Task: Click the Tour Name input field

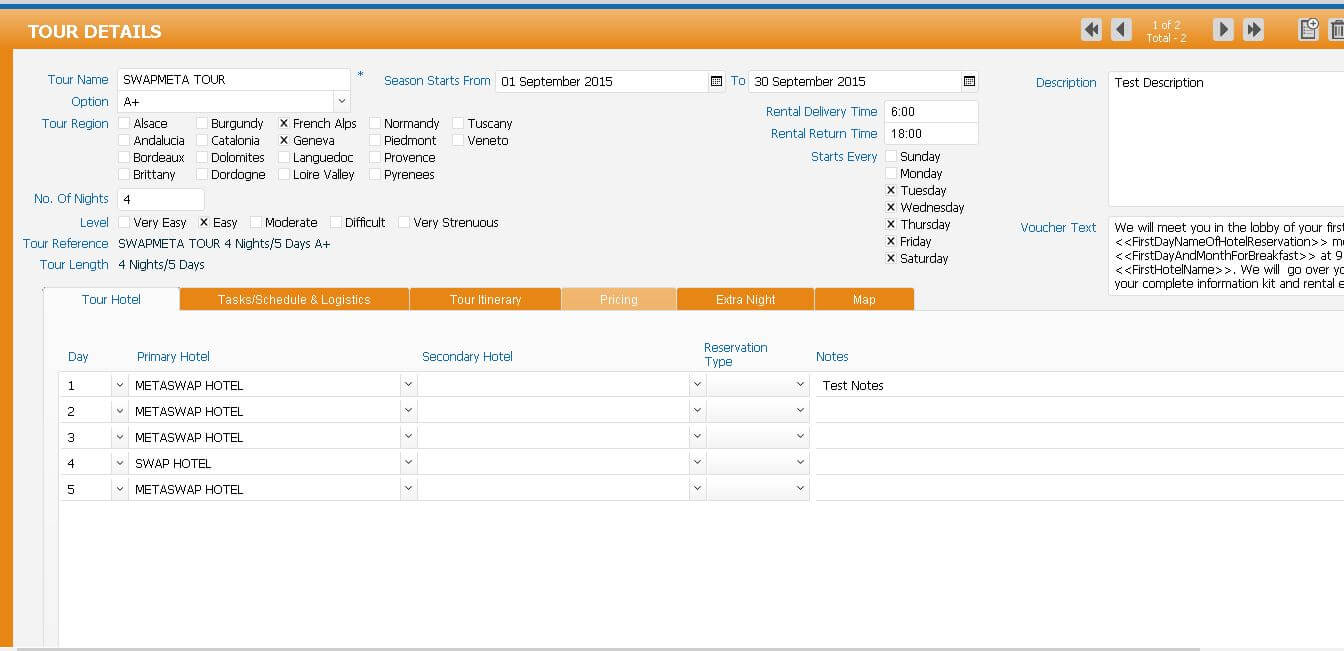Action: (233, 80)
